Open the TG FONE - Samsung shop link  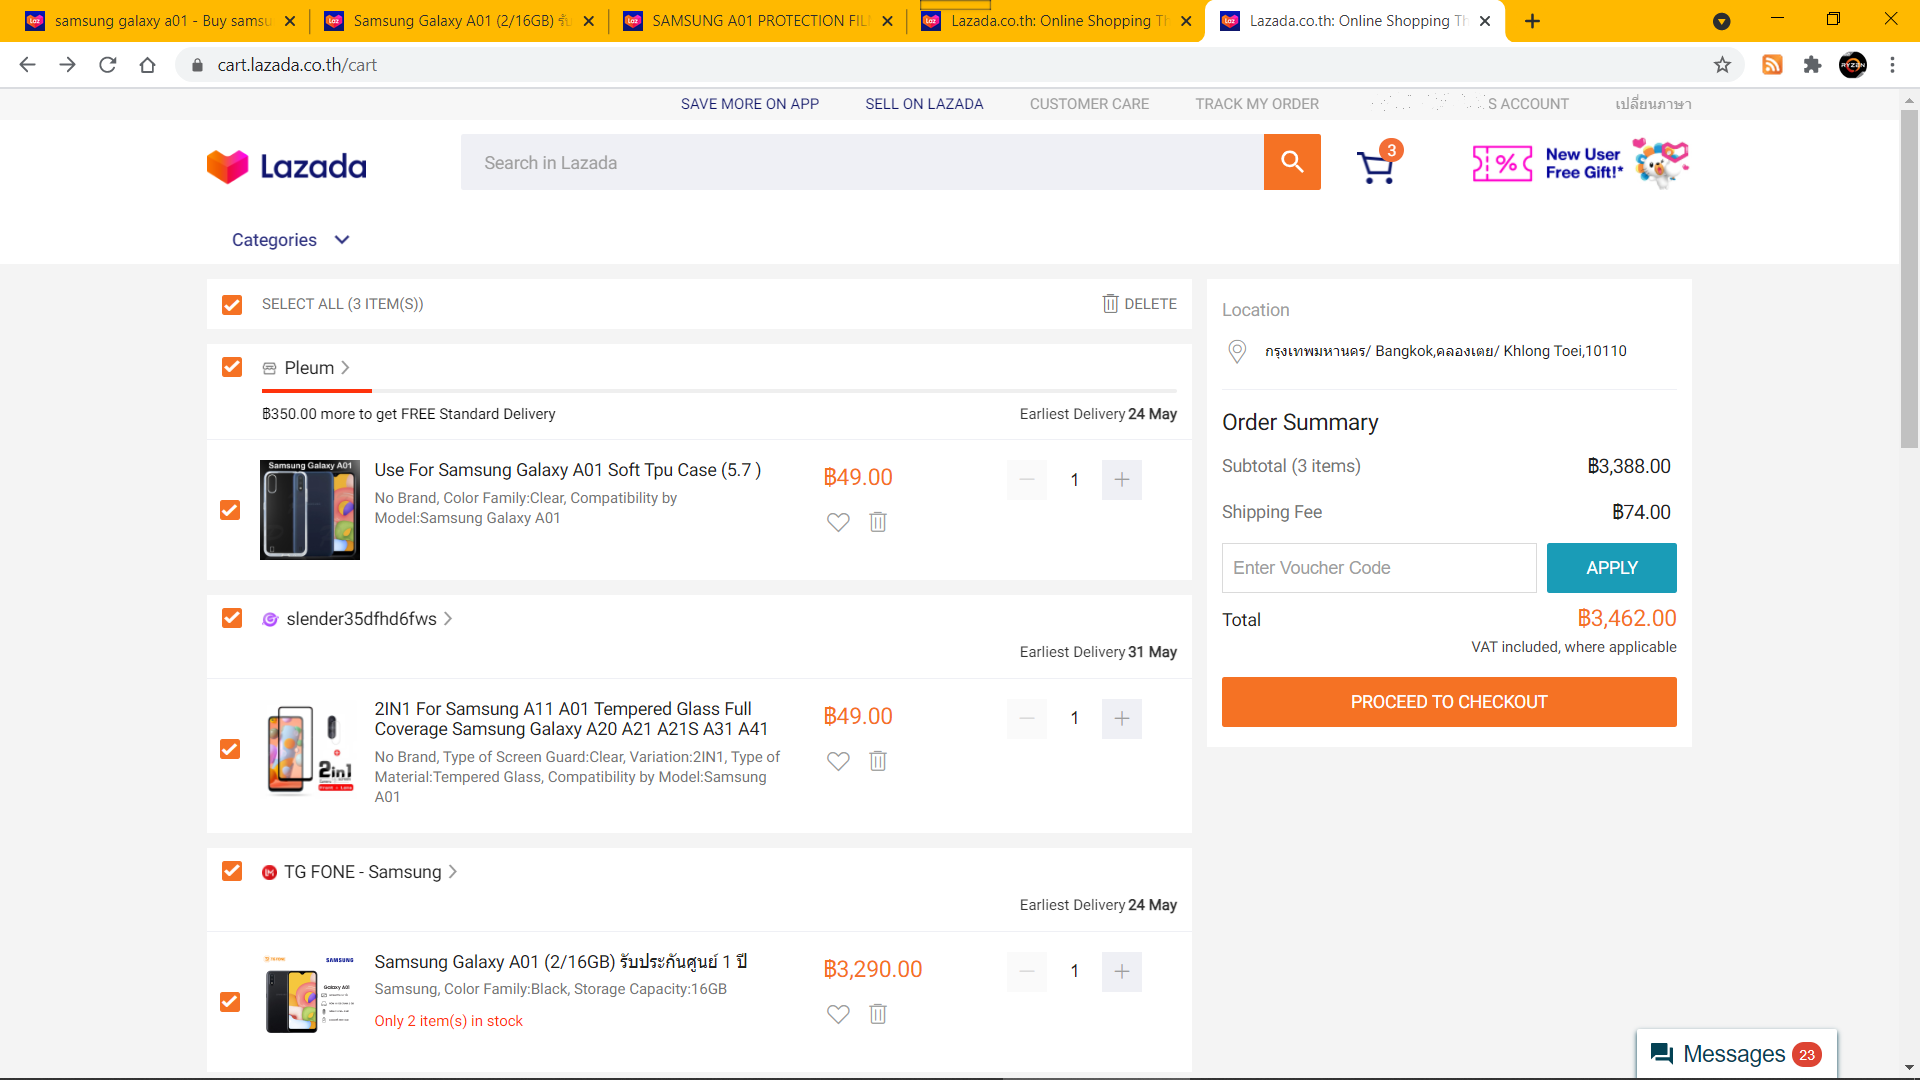pyautogui.click(x=360, y=872)
